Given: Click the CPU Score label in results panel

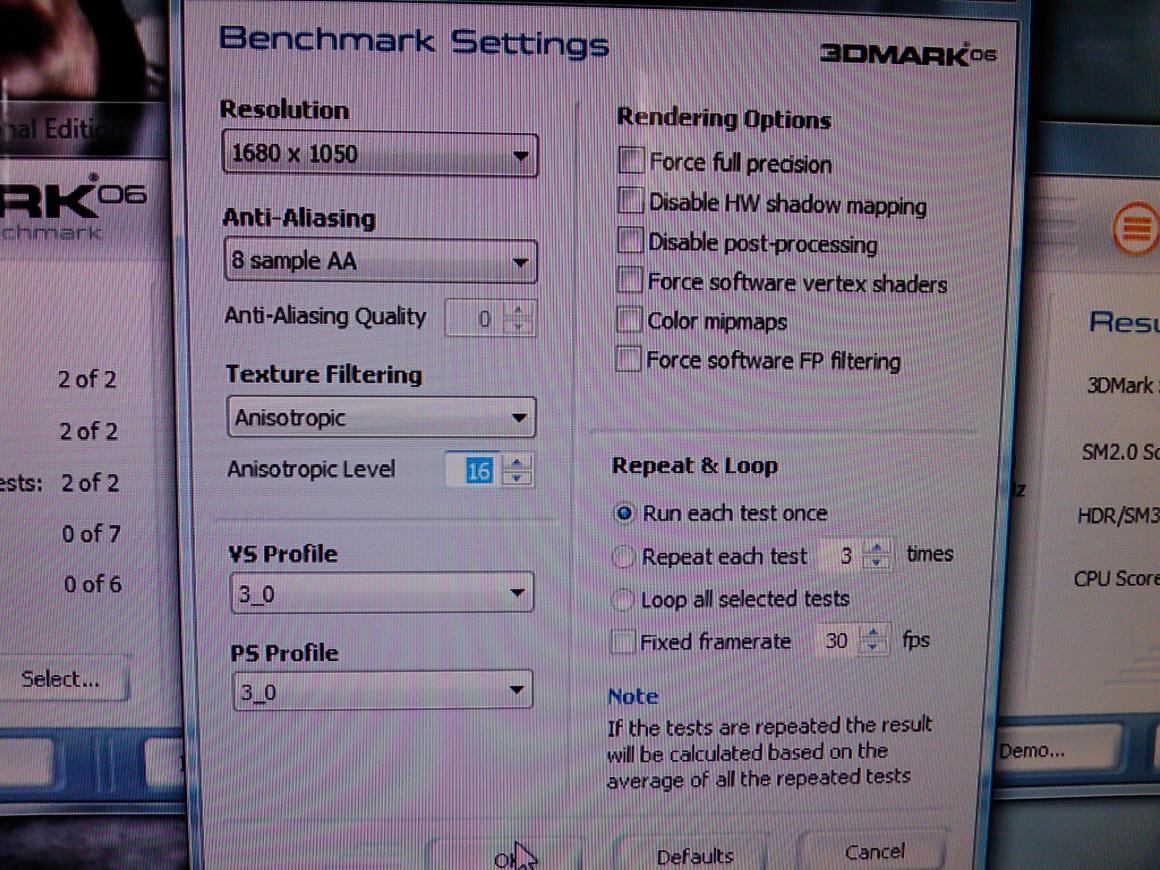Looking at the screenshot, I should pyautogui.click(x=1116, y=578).
